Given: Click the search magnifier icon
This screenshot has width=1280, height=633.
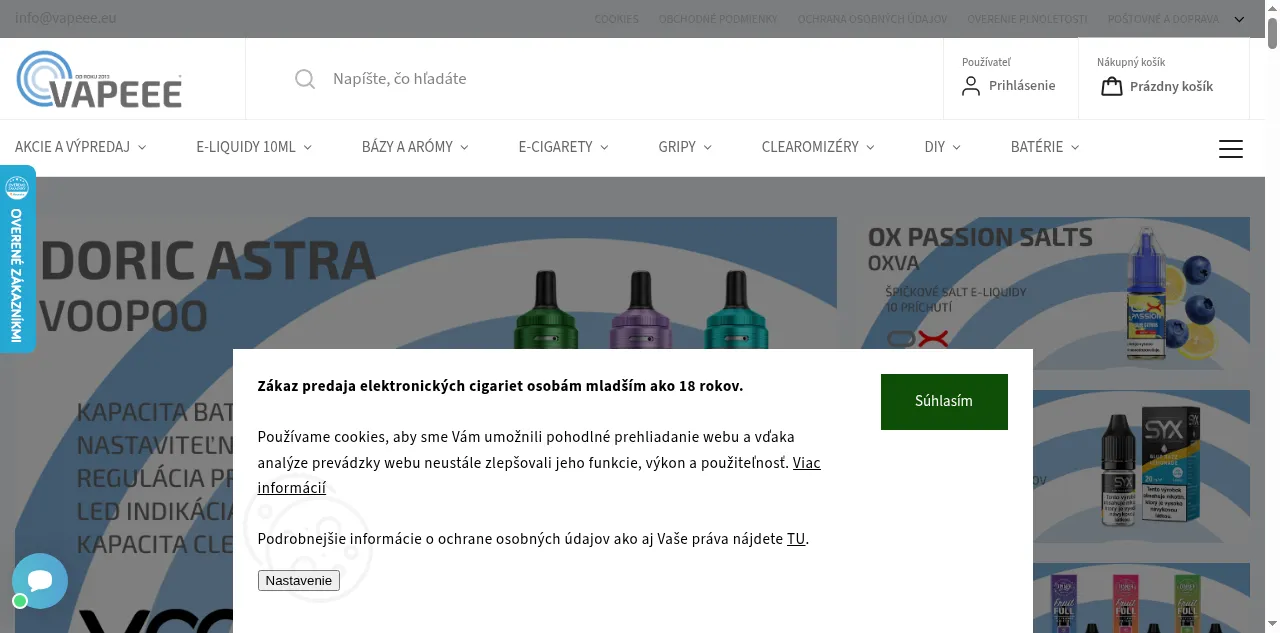Looking at the screenshot, I should click(x=305, y=79).
